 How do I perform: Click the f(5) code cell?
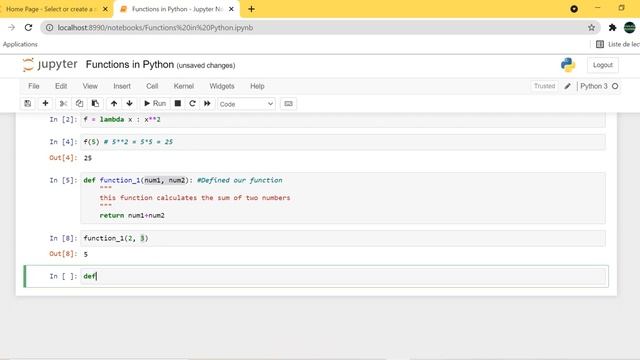(x=343, y=142)
